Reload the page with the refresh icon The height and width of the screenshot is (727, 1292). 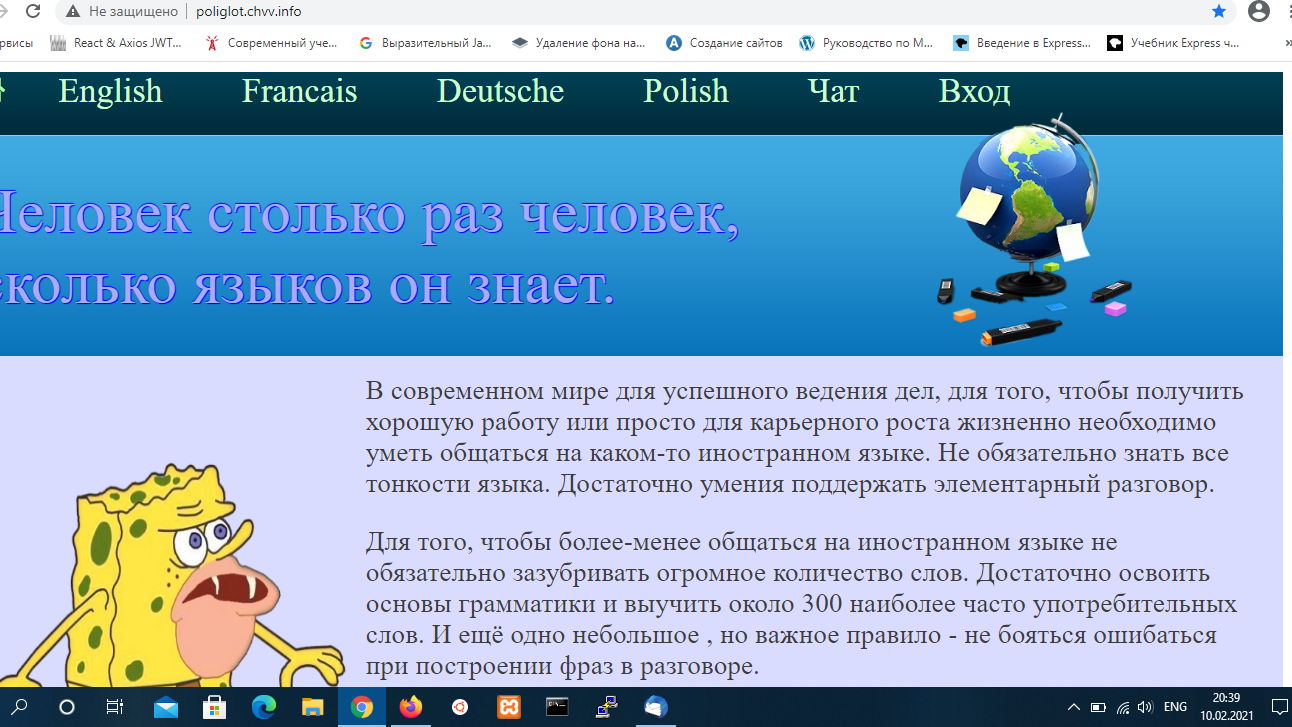click(33, 11)
